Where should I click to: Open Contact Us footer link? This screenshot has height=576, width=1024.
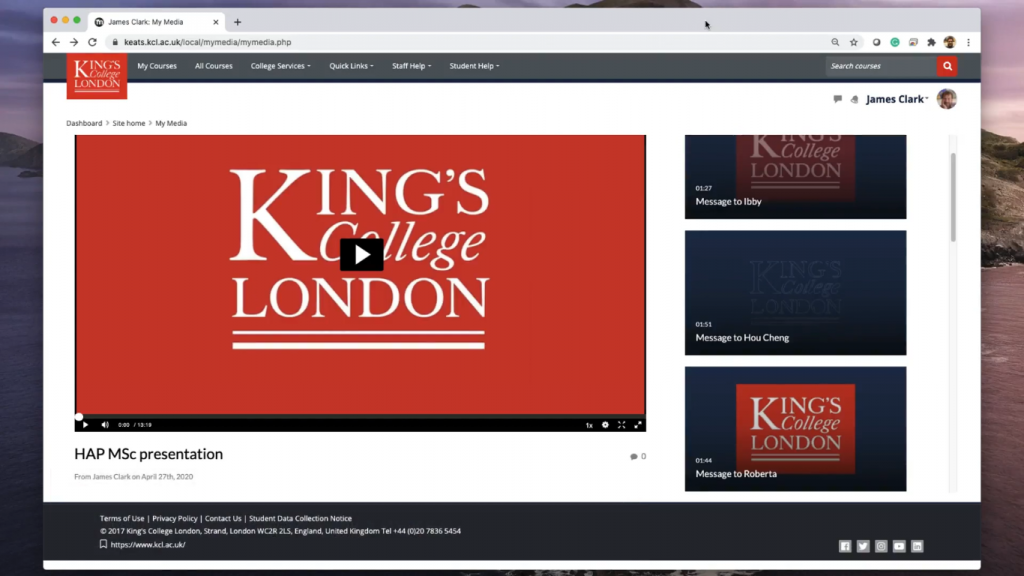(223, 519)
